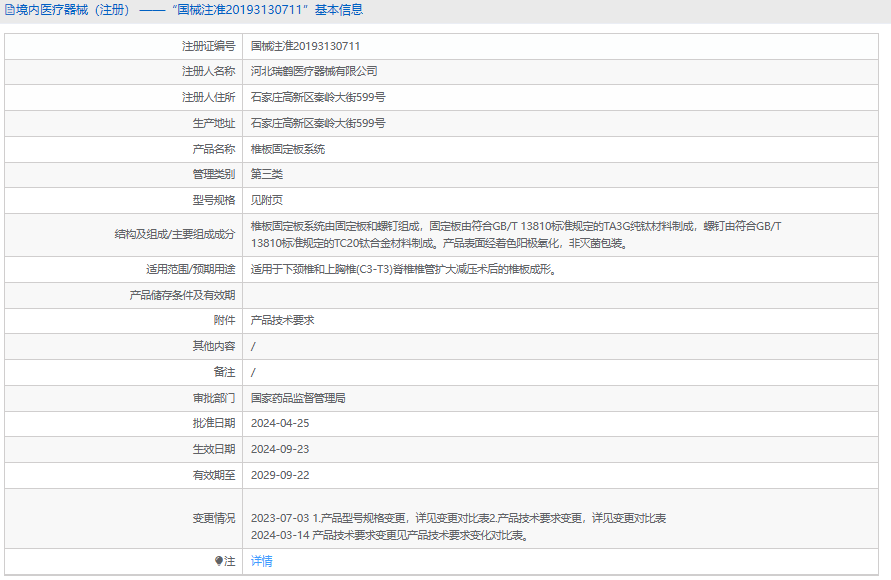Click the 注册人名称 label
891x580 pixels.
[x=208, y=72]
